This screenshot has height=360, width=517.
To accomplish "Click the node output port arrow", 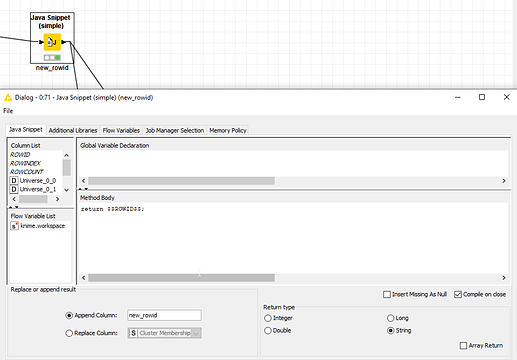I will point(63,42).
